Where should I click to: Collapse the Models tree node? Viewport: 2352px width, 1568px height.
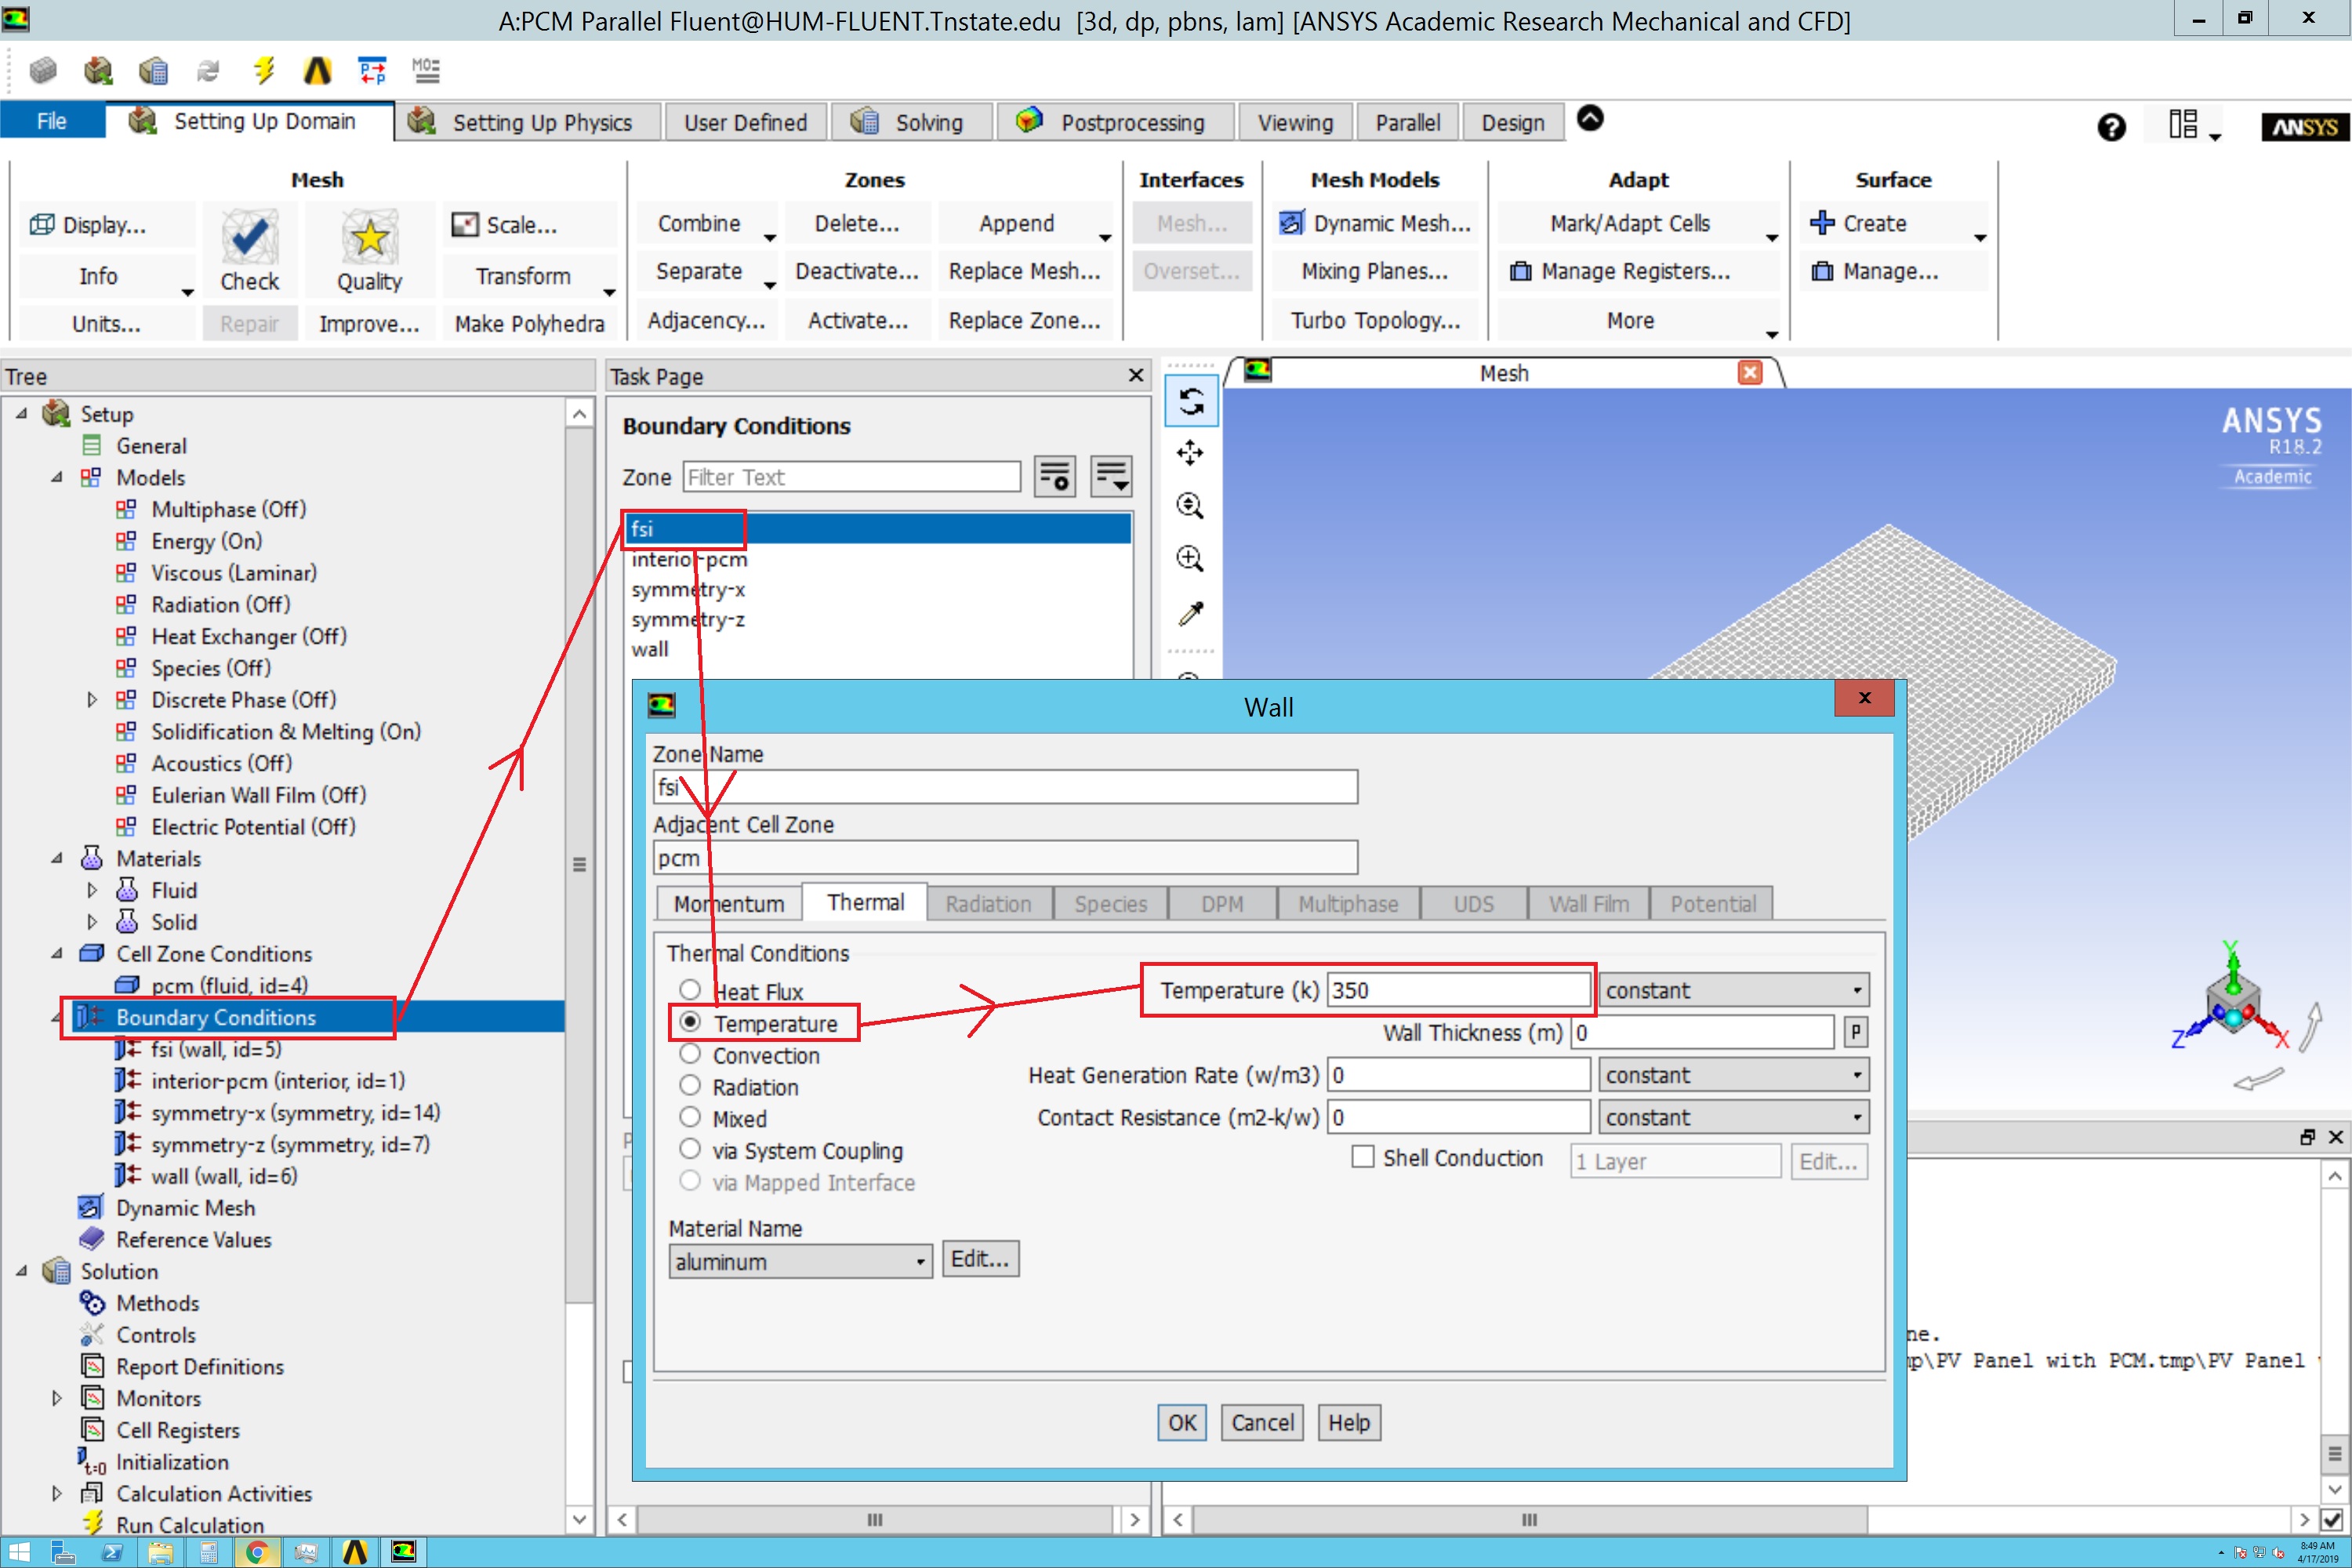(x=57, y=477)
